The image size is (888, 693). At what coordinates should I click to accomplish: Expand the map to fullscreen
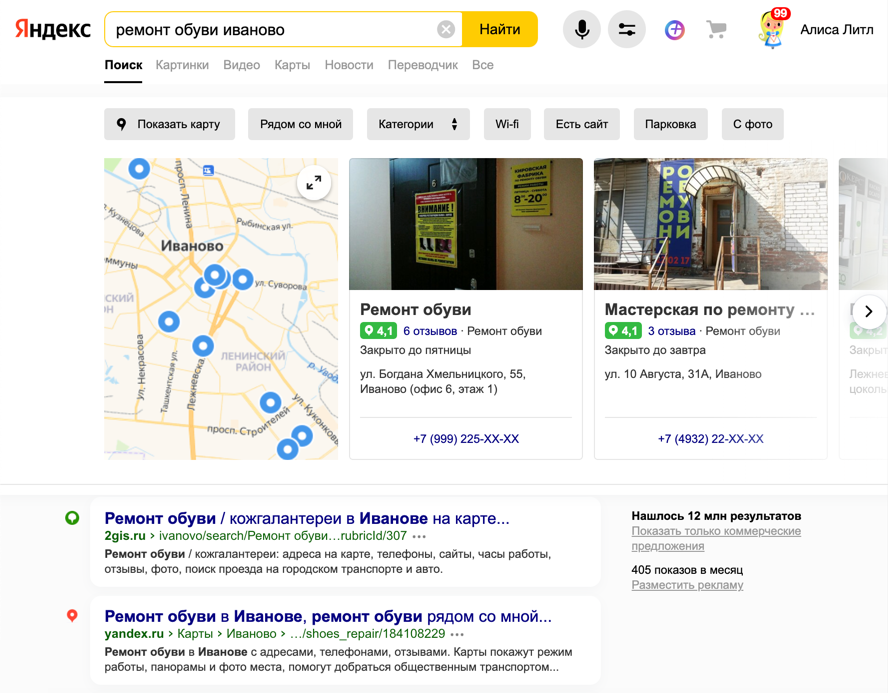click(314, 182)
